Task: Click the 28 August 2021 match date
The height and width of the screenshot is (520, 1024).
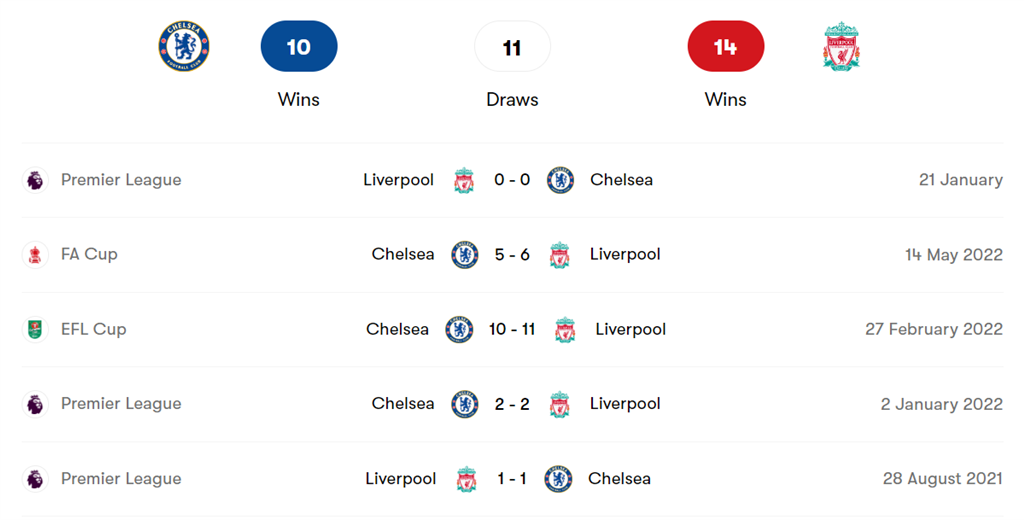Action: coord(942,479)
